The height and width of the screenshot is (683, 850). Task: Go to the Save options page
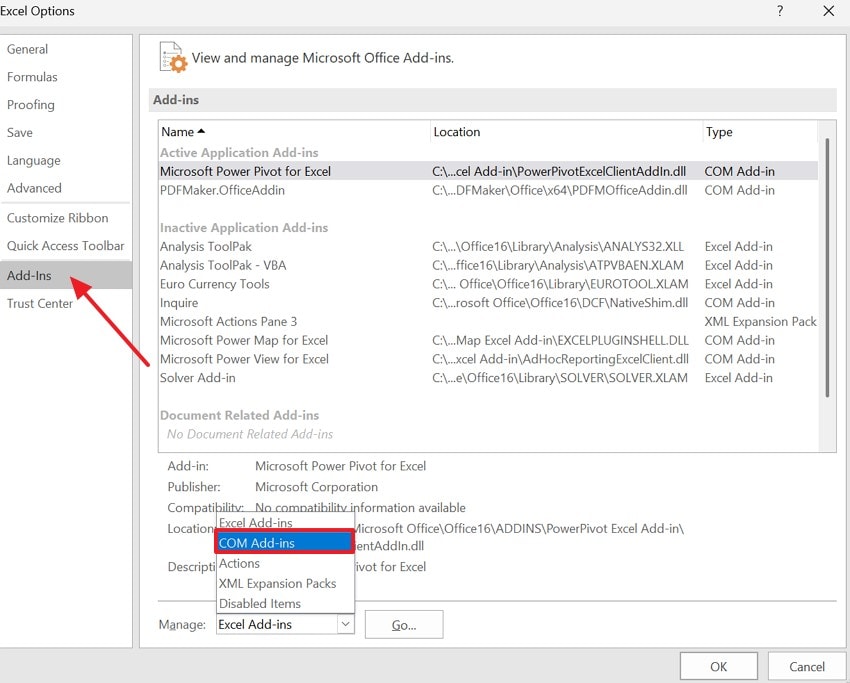21,132
